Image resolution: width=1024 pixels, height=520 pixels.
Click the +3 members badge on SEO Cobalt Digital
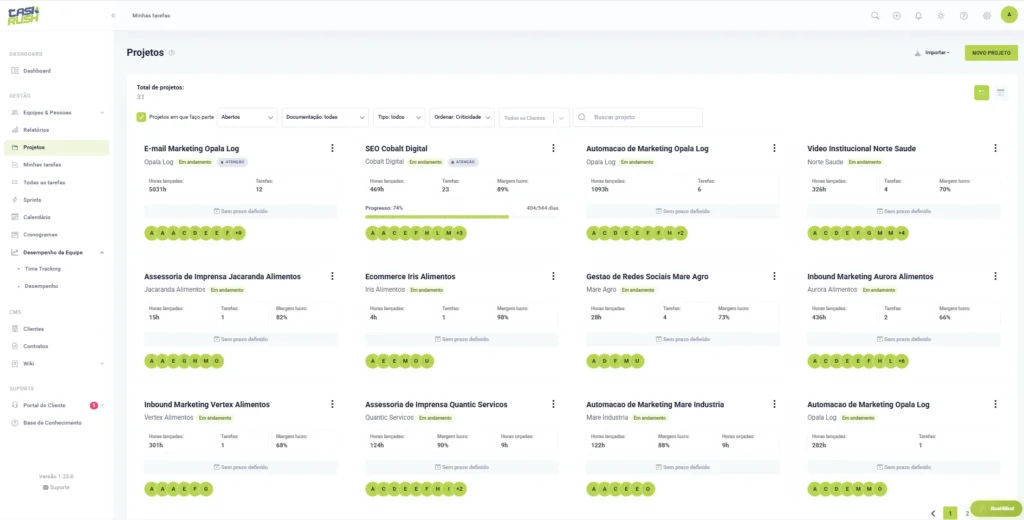click(x=459, y=233)
